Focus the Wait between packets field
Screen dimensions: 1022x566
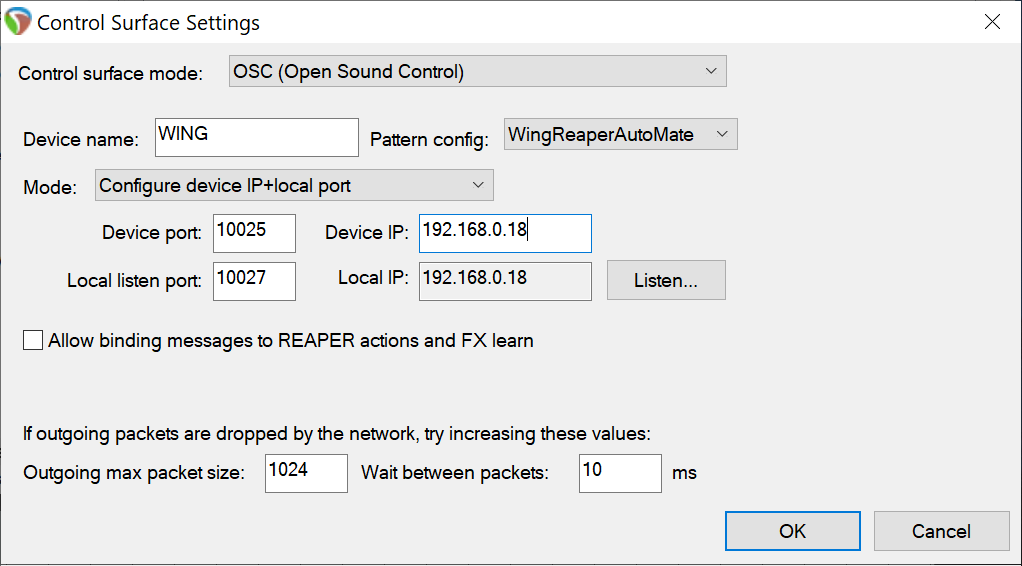pos(620,473)
